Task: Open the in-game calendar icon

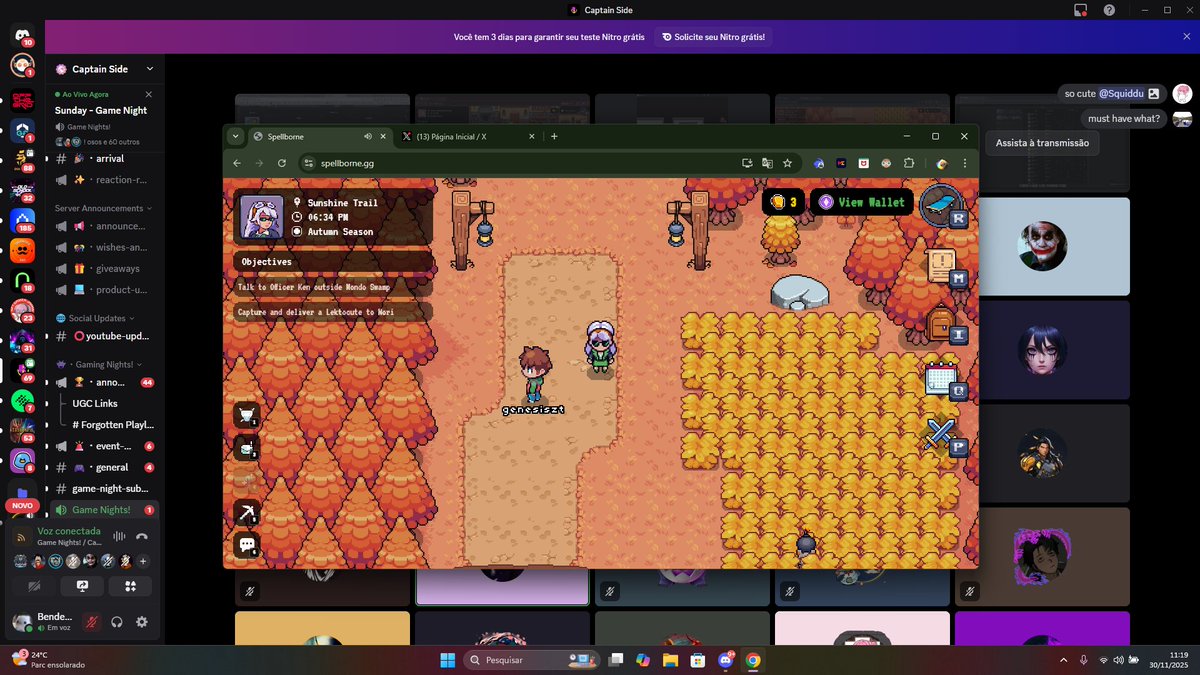Action: tap(940, 380)
